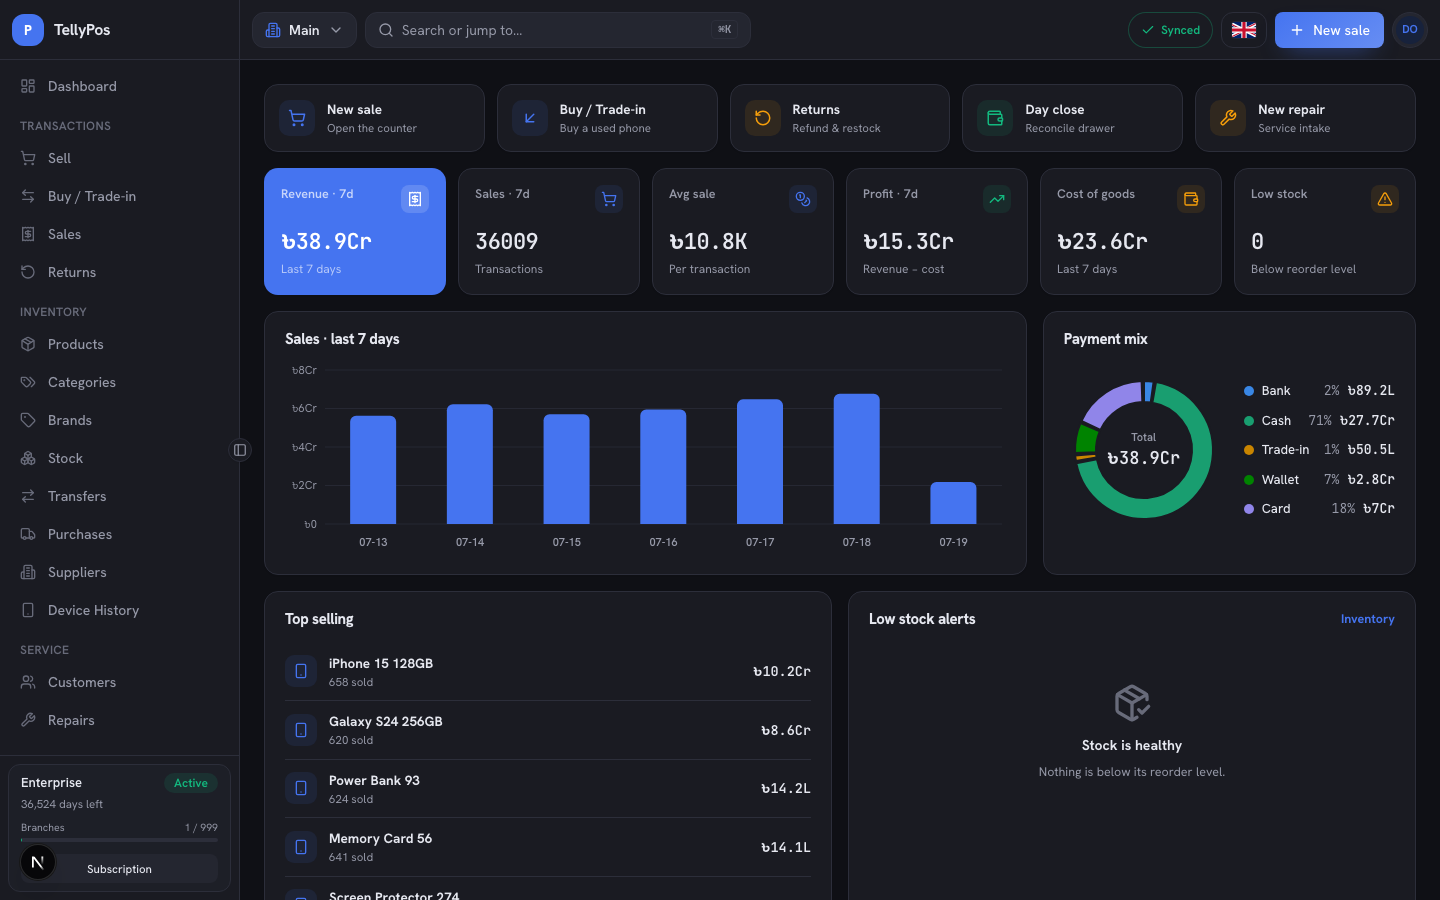Click the Revenue 7d receipt icon
Image resolution: width=1440 pixels, height=900 pixels.
click(x=415, y=199)
